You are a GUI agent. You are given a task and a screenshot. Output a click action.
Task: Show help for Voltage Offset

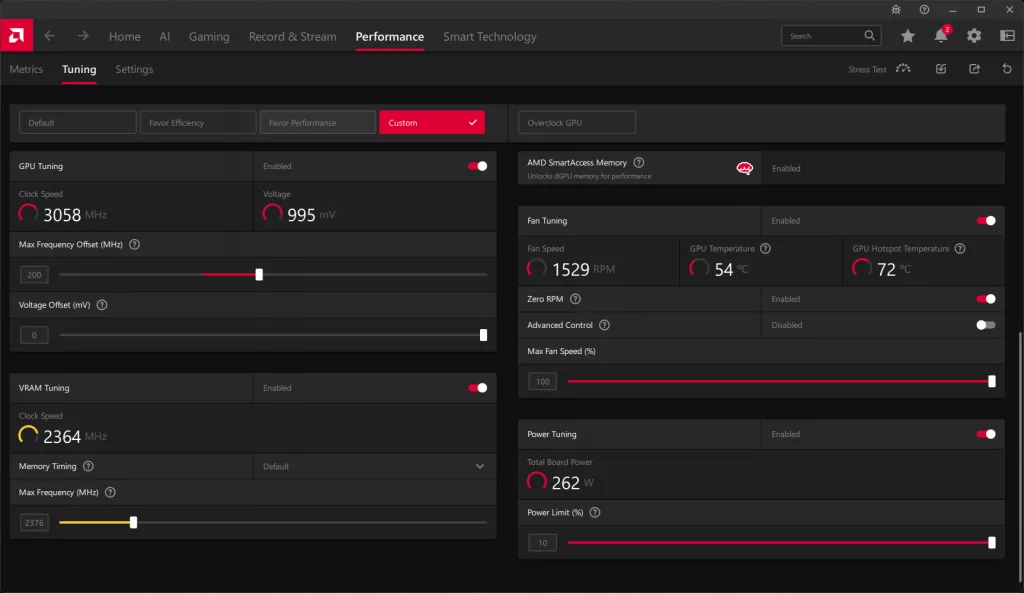point(102,304)
